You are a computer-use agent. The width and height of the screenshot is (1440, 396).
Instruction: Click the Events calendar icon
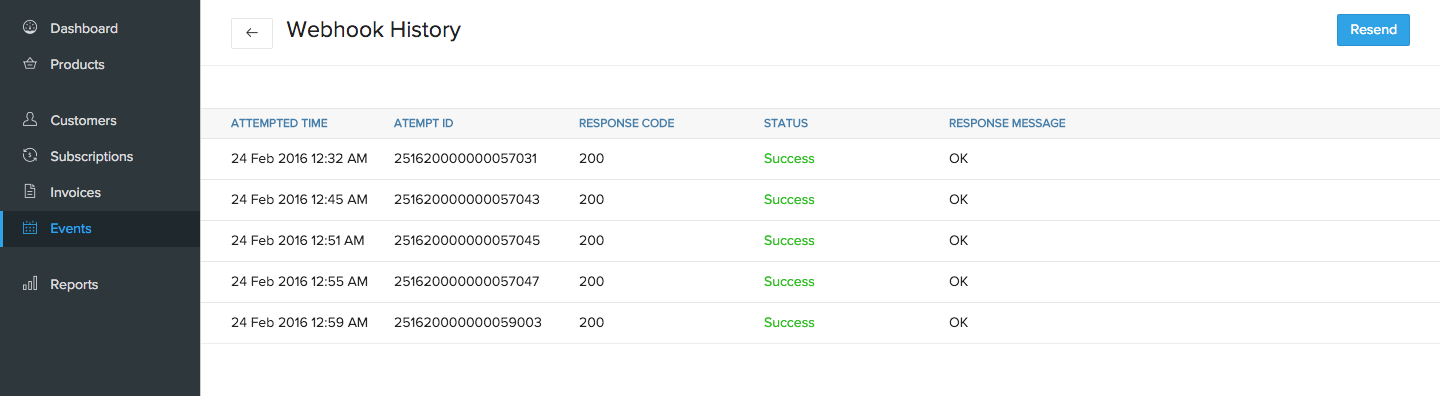coord(30,228)
